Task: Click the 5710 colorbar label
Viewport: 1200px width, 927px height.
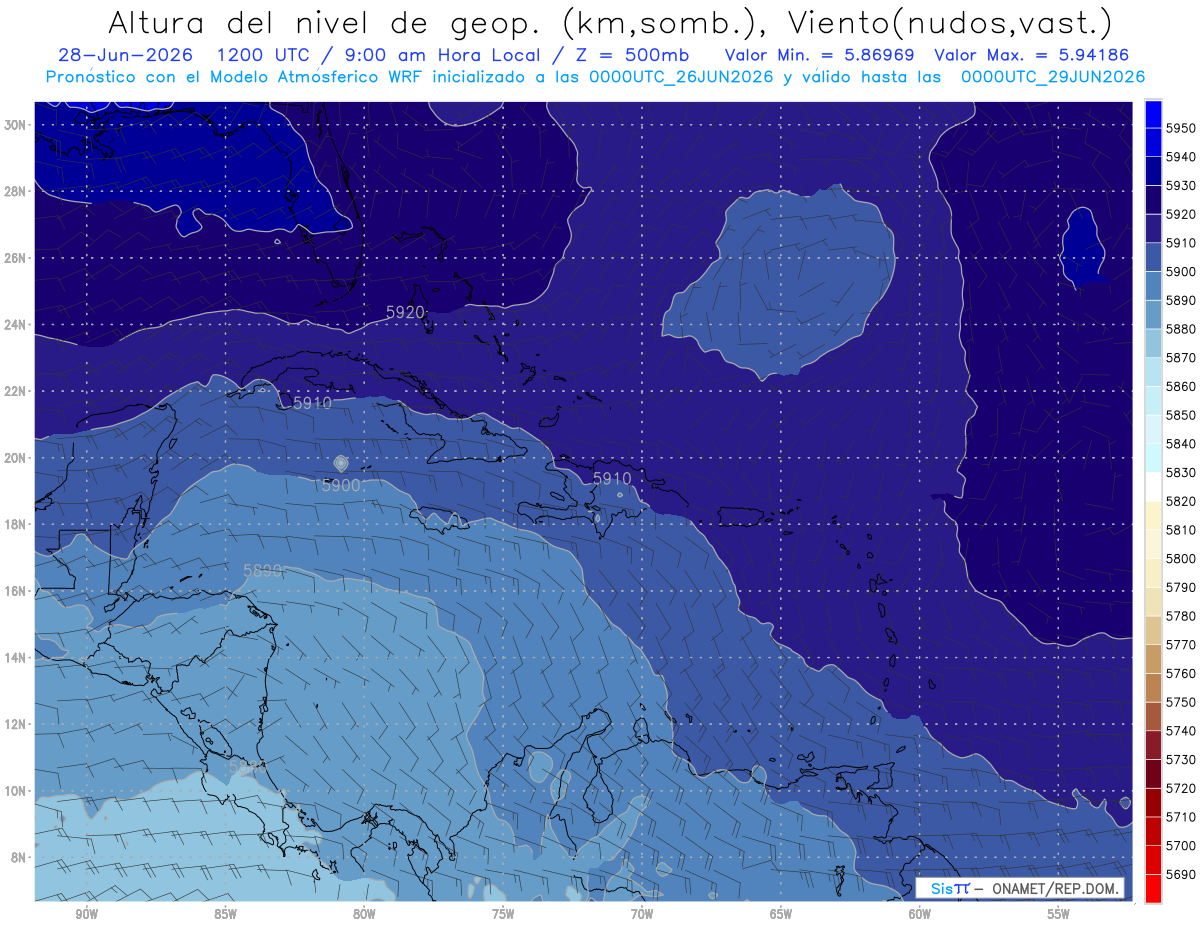Action: (x=1180, y=817)
